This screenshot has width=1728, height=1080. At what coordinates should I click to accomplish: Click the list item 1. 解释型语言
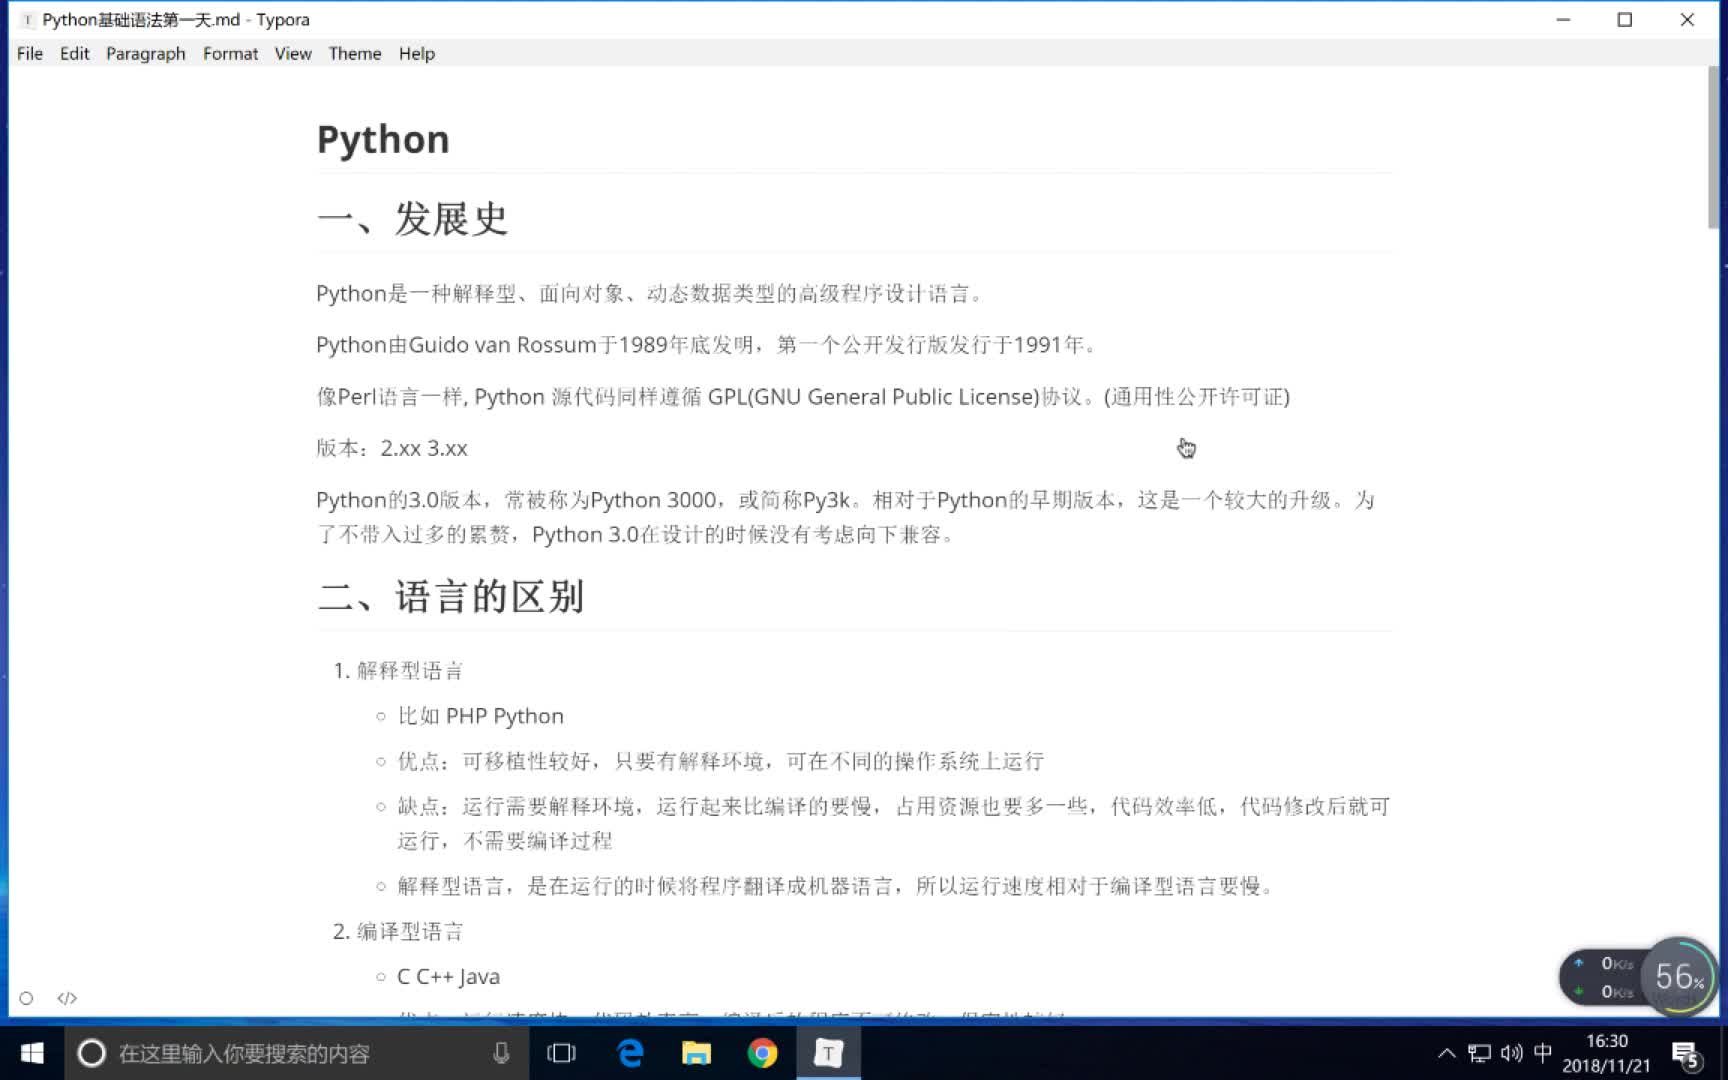tap(398, 671)
